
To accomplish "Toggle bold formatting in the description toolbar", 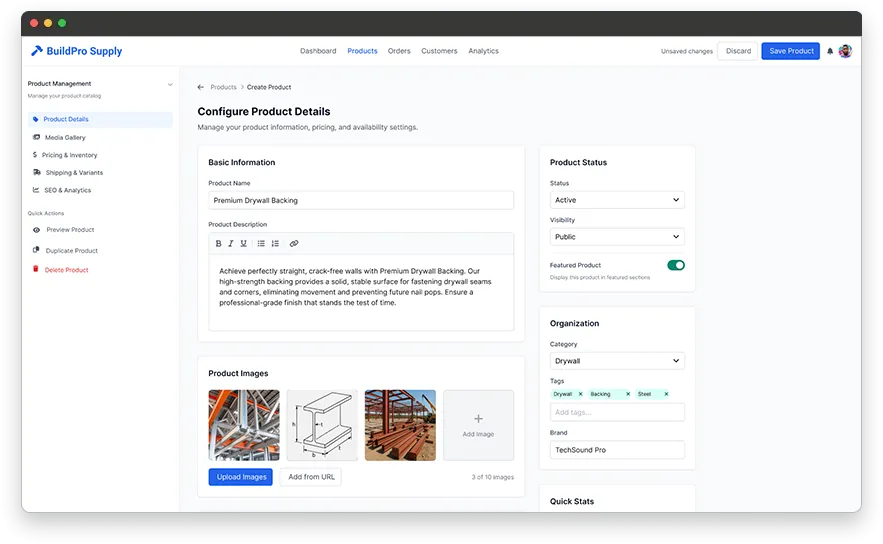I will 218,244.
